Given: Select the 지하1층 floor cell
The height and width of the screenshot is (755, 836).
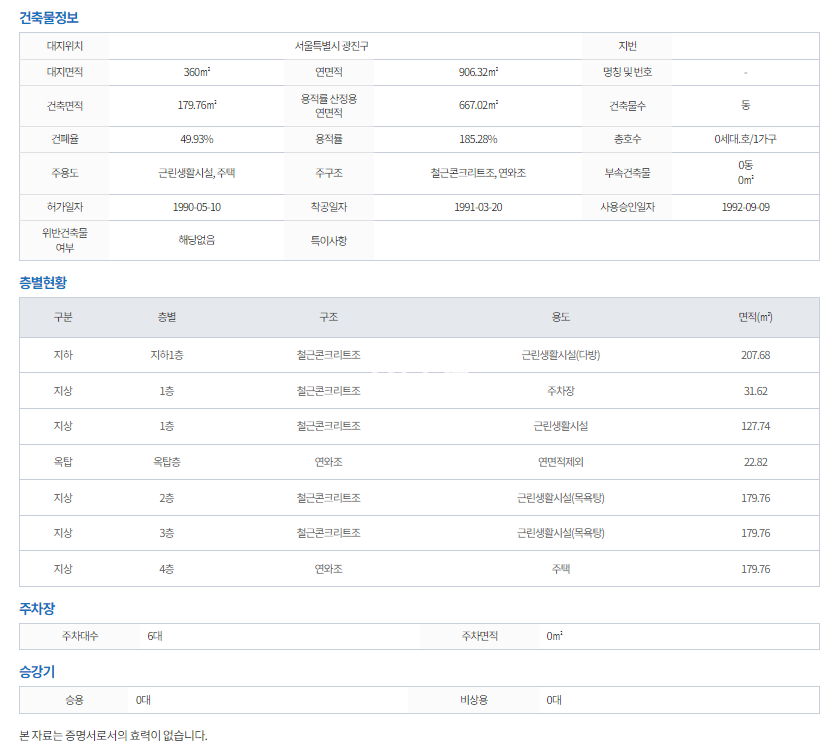Looking at the screenshot, I should tap(166, 355).
